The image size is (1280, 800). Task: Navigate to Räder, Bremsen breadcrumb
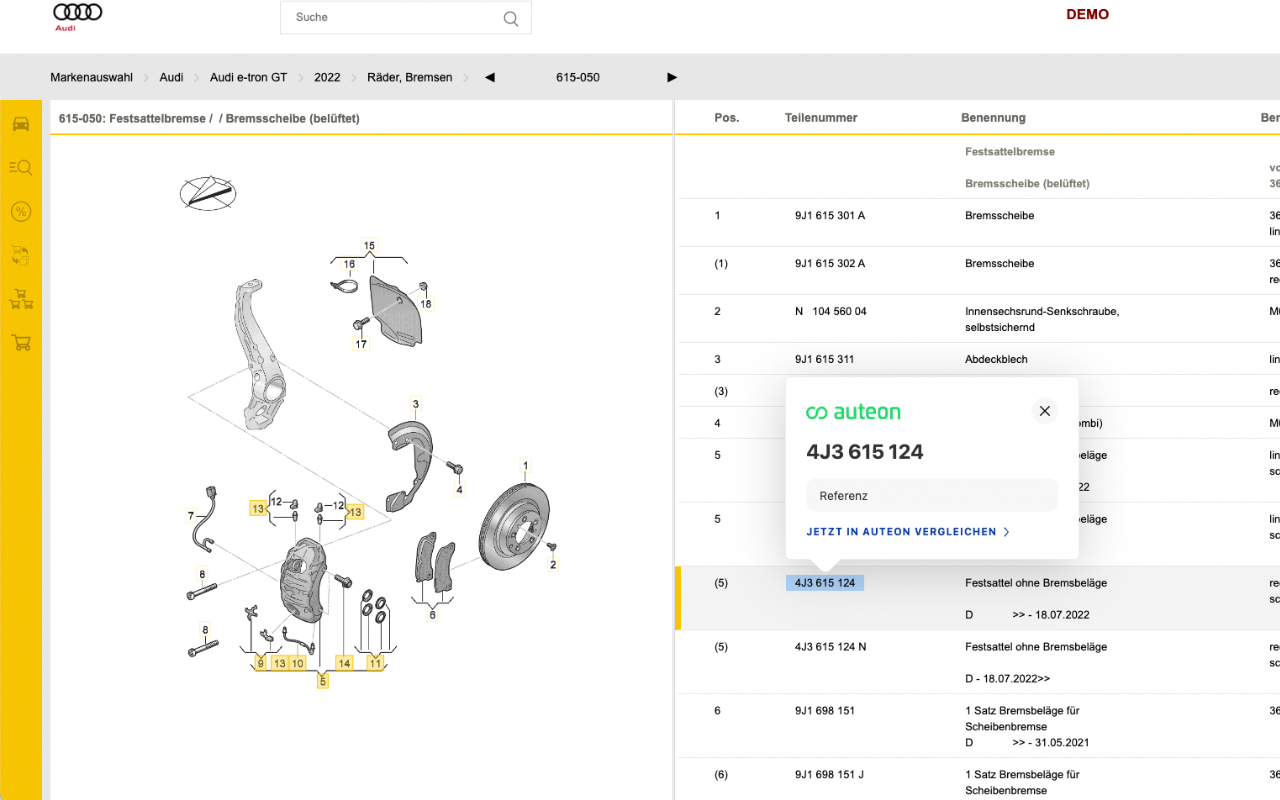click(x=410, y=77)
